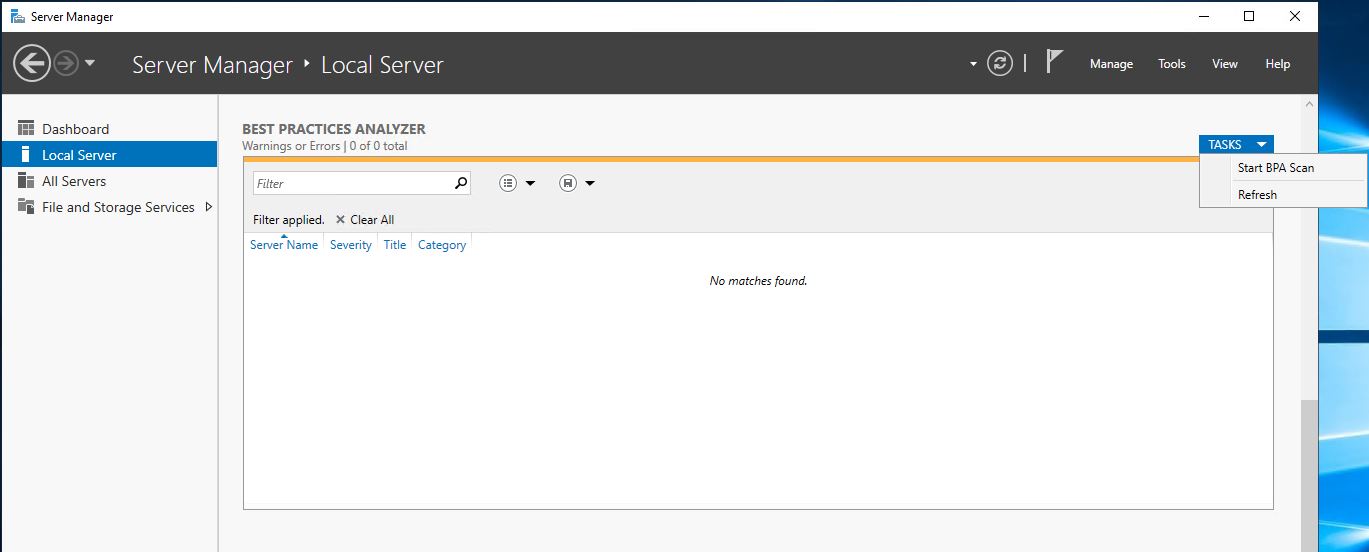Select Local Server in the sidebar

(109, 155)
